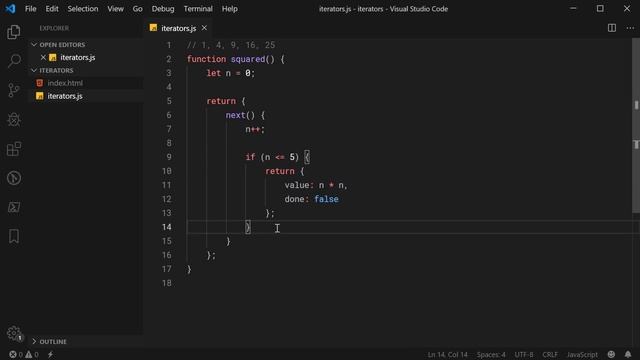Click line number 9 in the gutter
This screenshot has width=640, height=360.
point(169,157)
